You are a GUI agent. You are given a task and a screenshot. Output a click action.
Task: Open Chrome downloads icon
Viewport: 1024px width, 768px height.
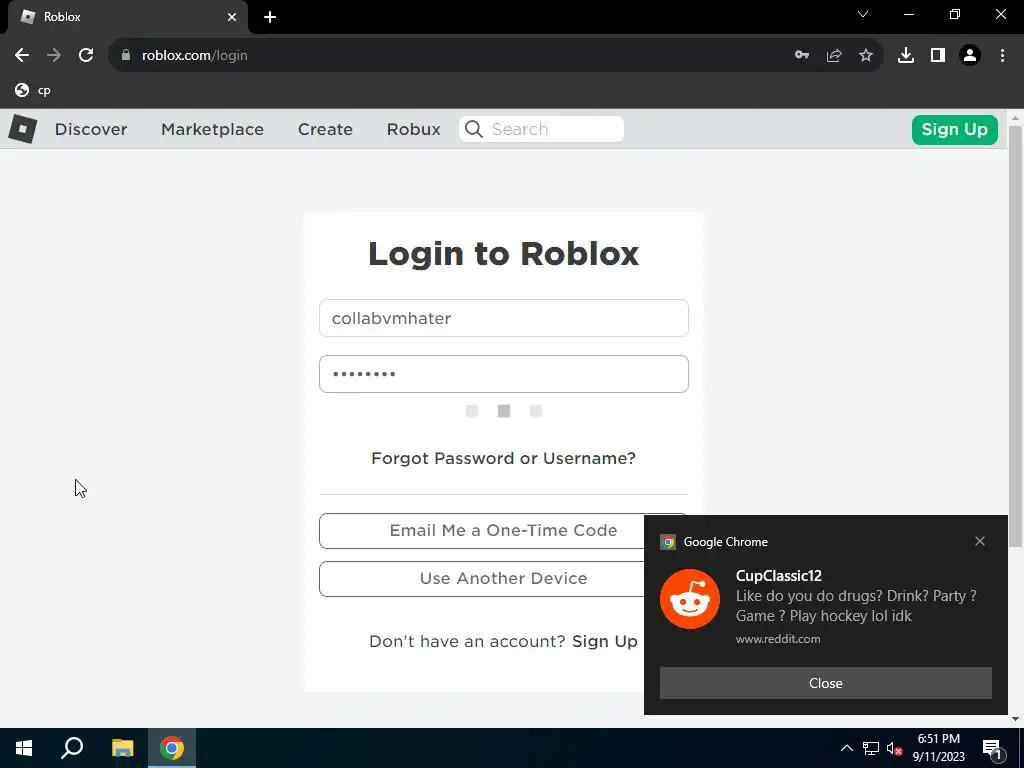coord(906,56)
